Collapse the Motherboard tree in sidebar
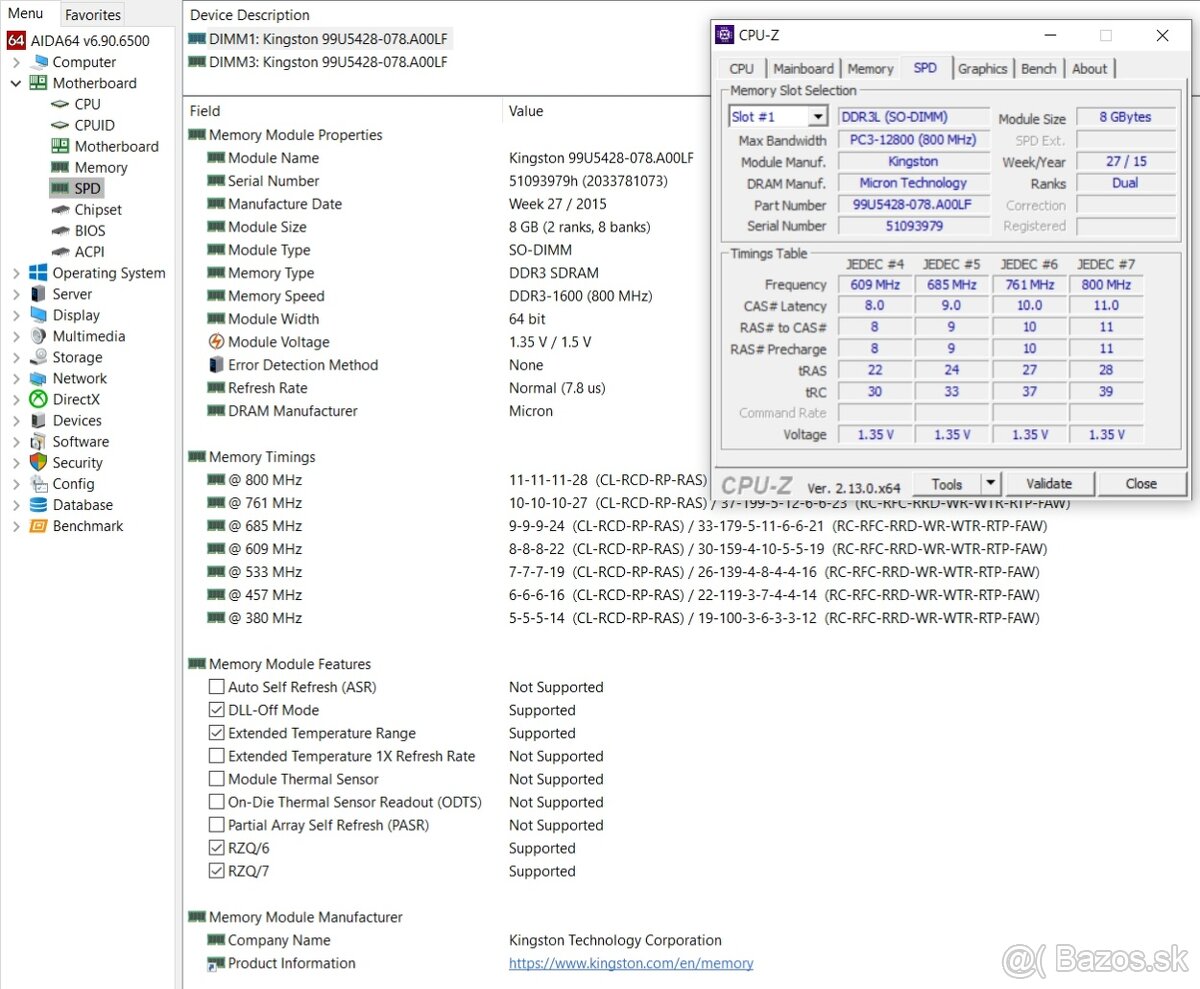Screen dimensions: 1200x989 click(x=16, y=83)
